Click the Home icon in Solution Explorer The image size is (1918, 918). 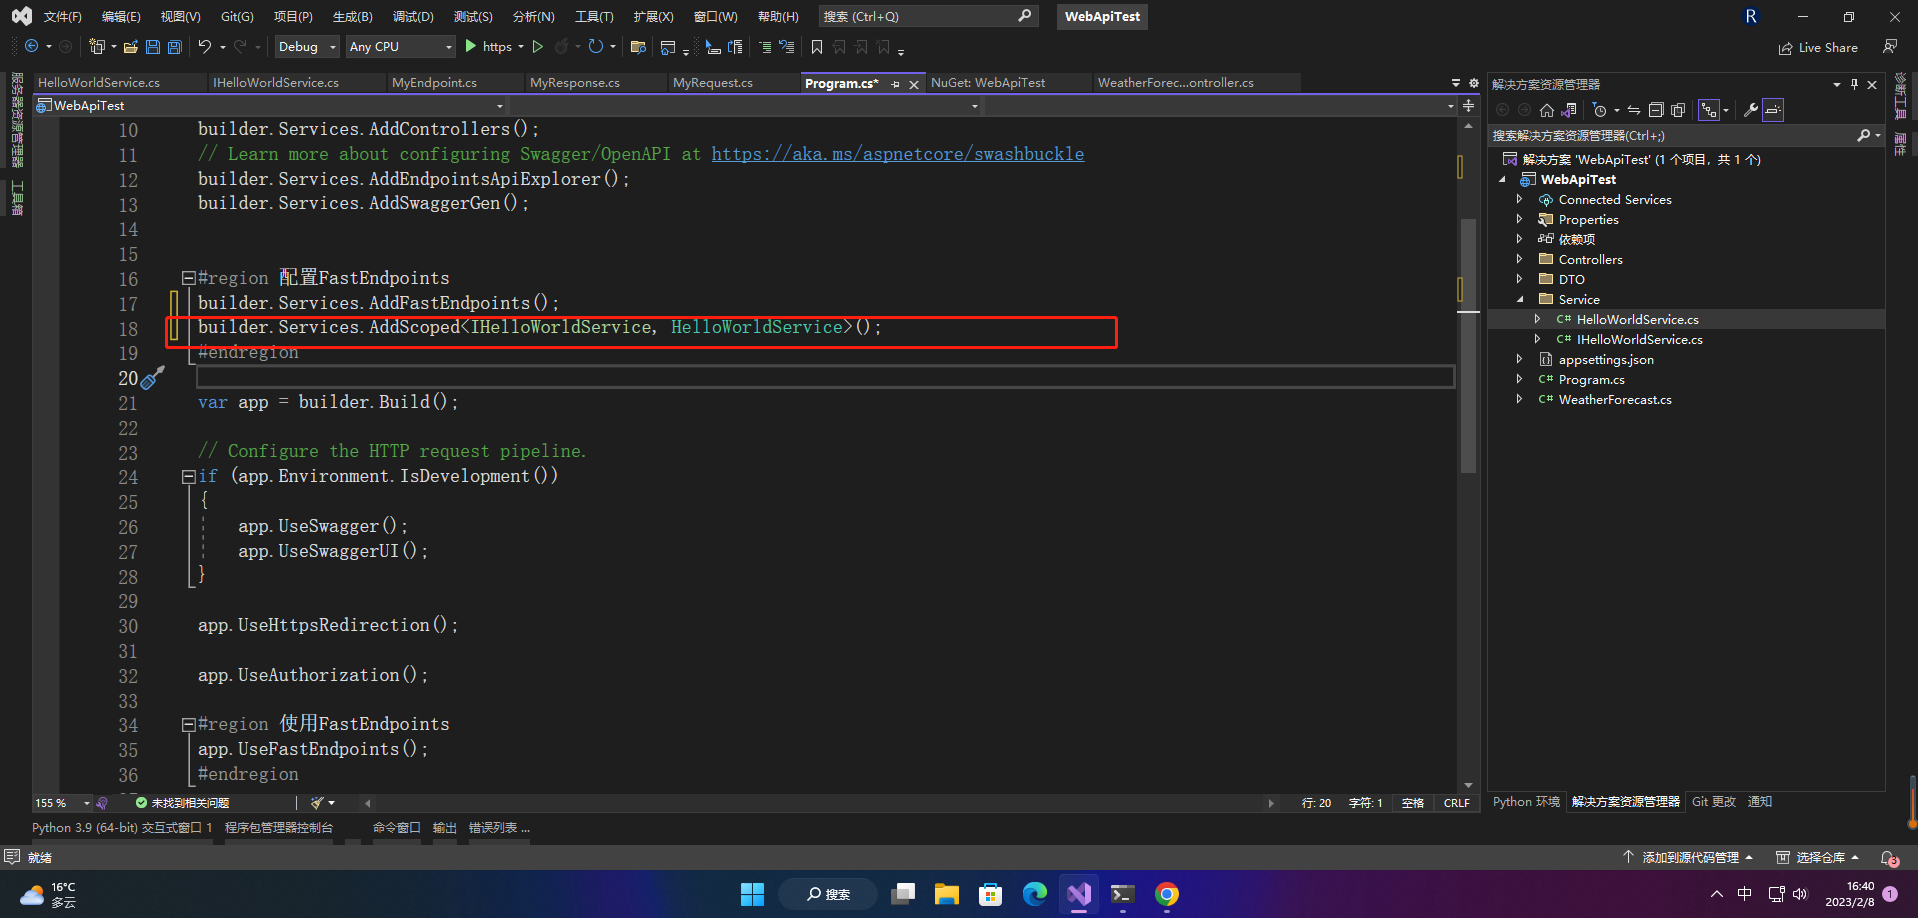point(1547,110)
